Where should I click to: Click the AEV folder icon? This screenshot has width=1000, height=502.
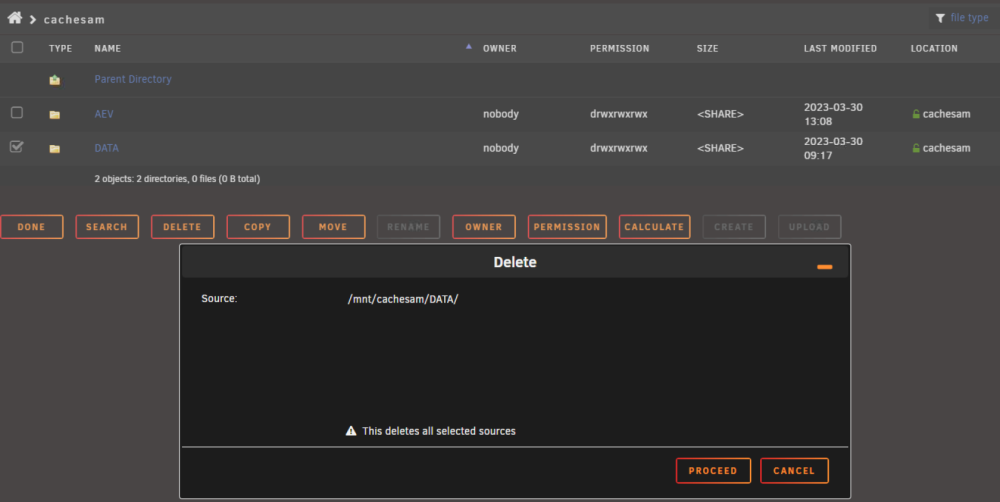[x=55, y=115]
